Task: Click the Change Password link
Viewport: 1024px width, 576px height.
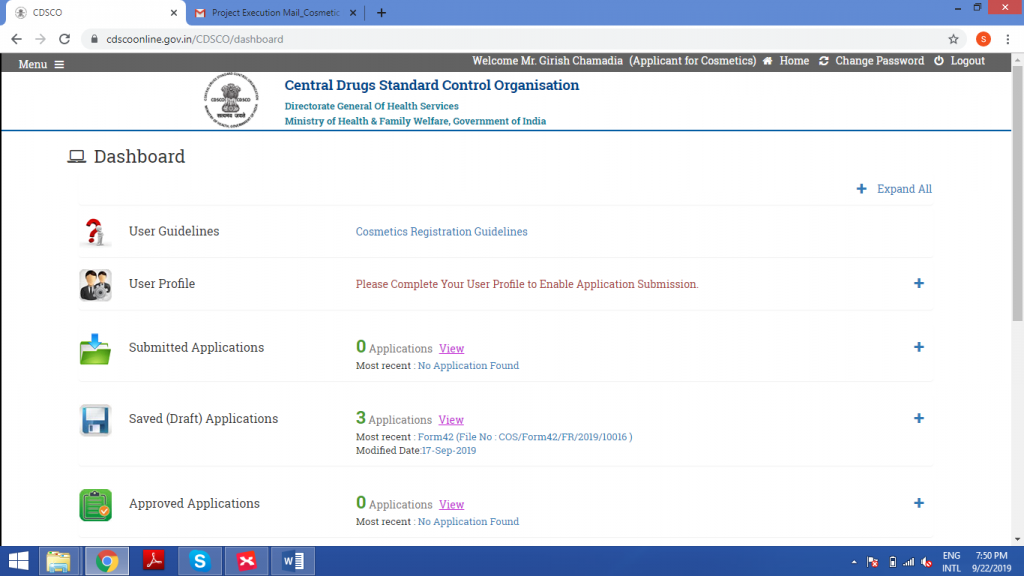Action: [x=880, y=61]
